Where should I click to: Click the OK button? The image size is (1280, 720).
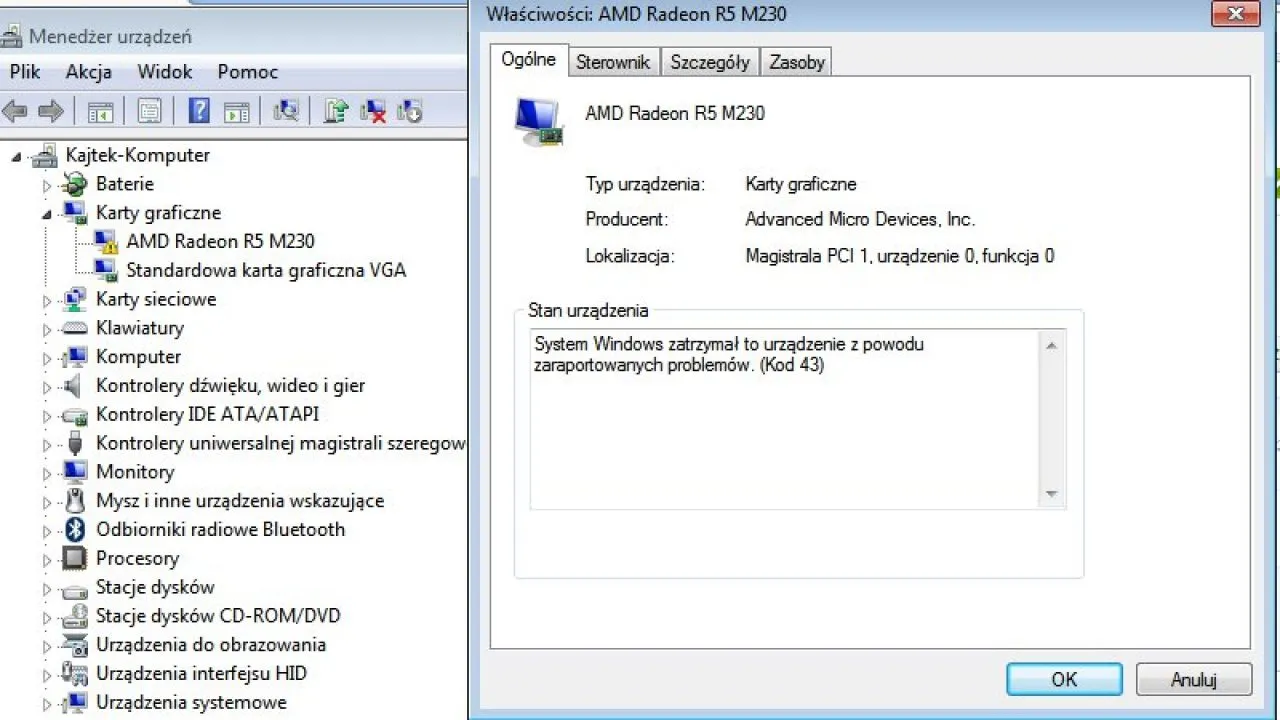pos(1063,679)
